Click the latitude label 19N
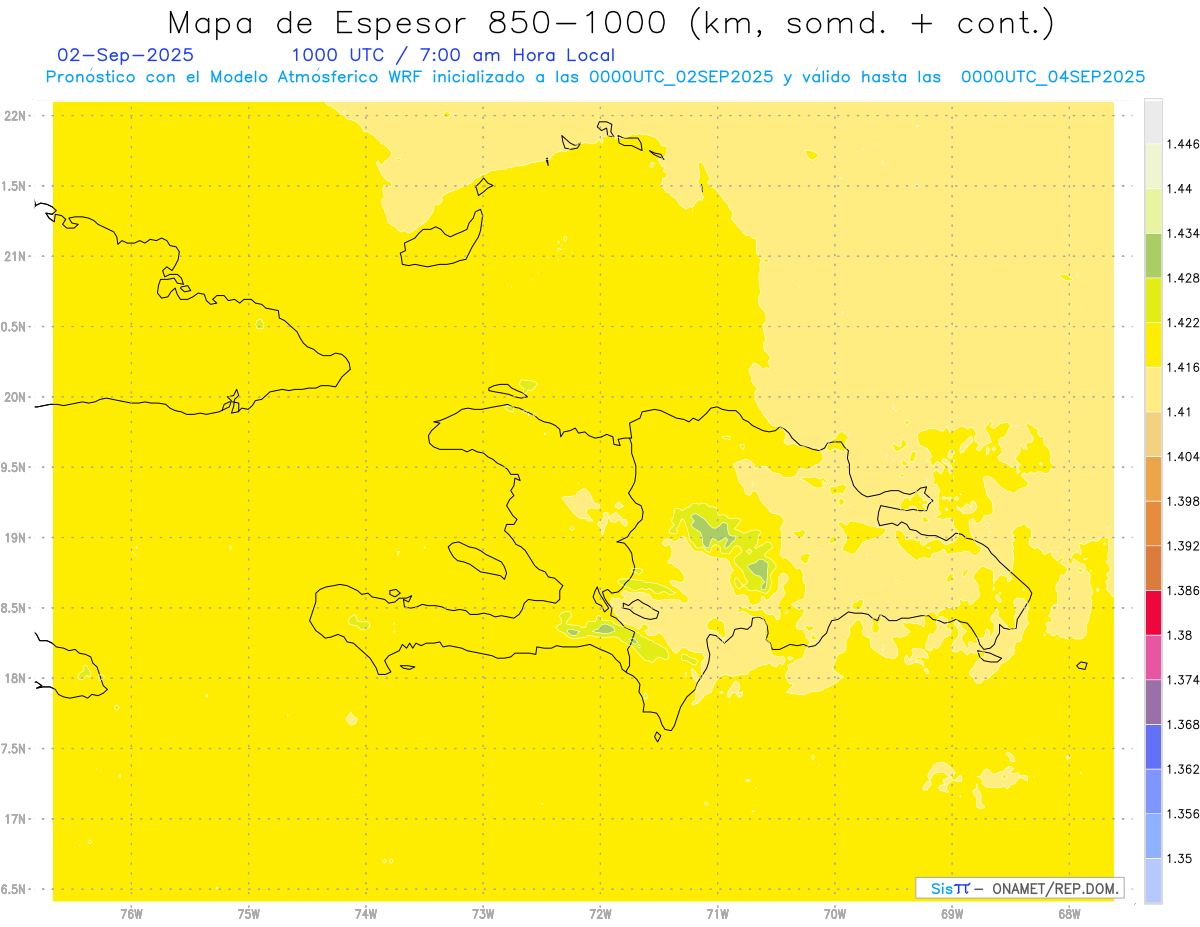This screenshot has height=927, width=1200. (x=15, y=538)
